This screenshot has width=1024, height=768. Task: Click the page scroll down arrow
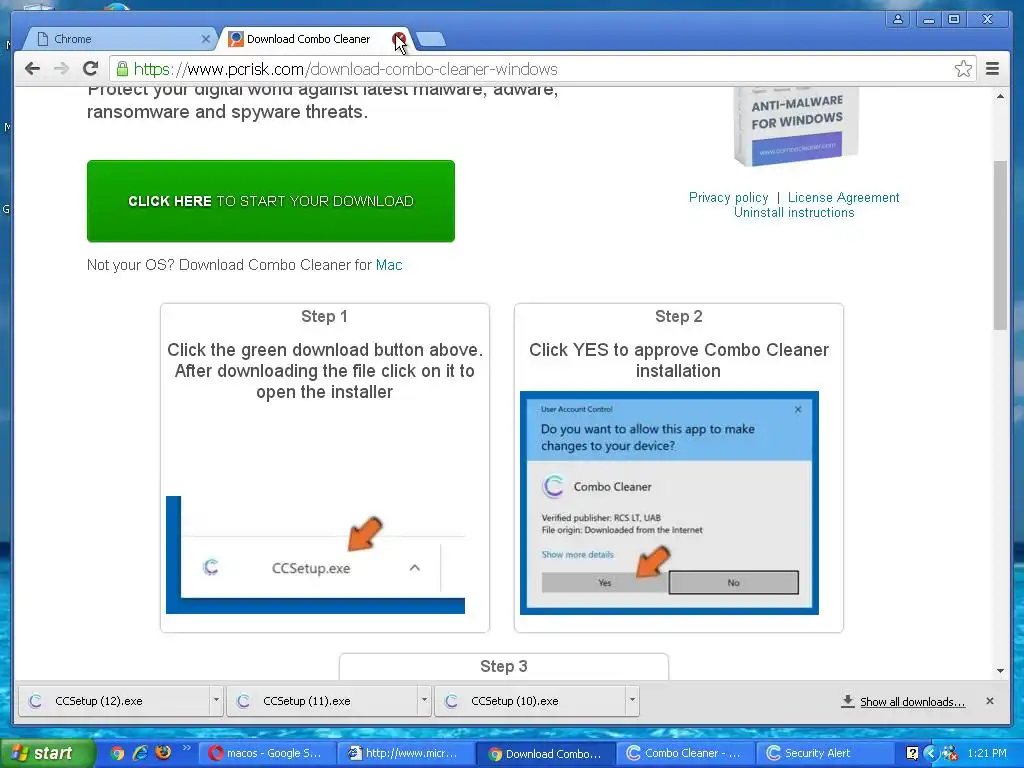point(1000,671)
